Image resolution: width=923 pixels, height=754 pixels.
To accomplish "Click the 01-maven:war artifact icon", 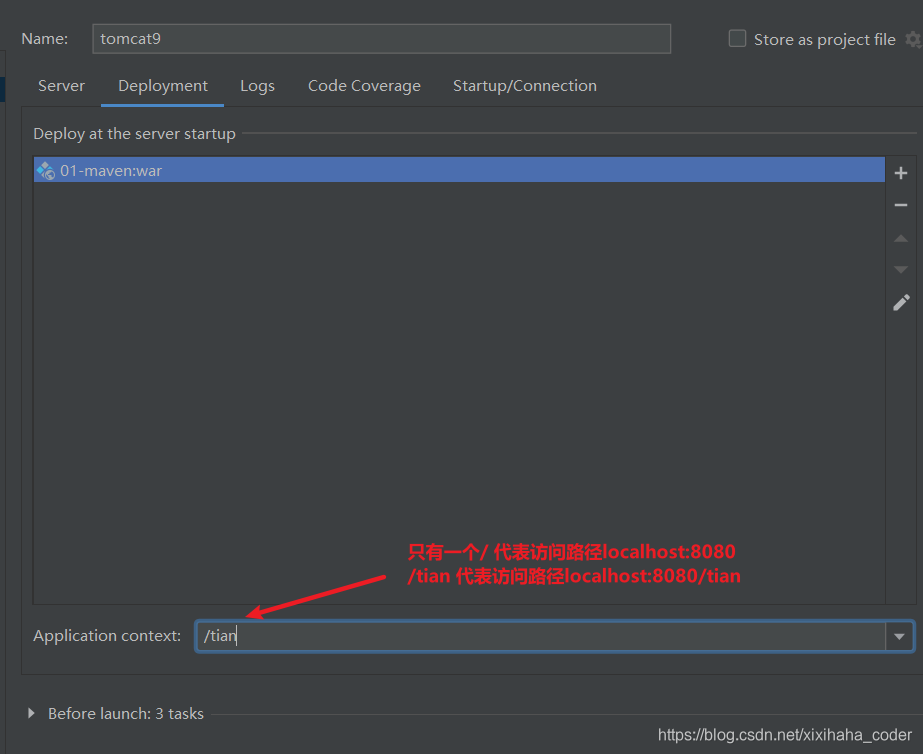I will 45,171.
